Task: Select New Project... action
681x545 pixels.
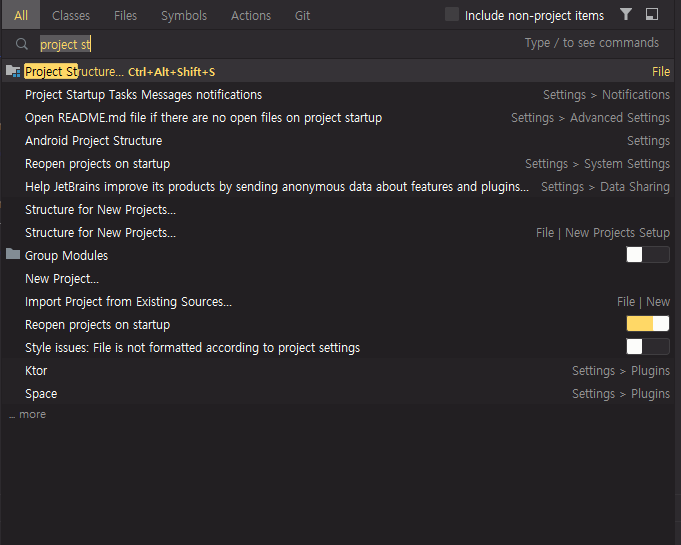Action: point(338,279)
